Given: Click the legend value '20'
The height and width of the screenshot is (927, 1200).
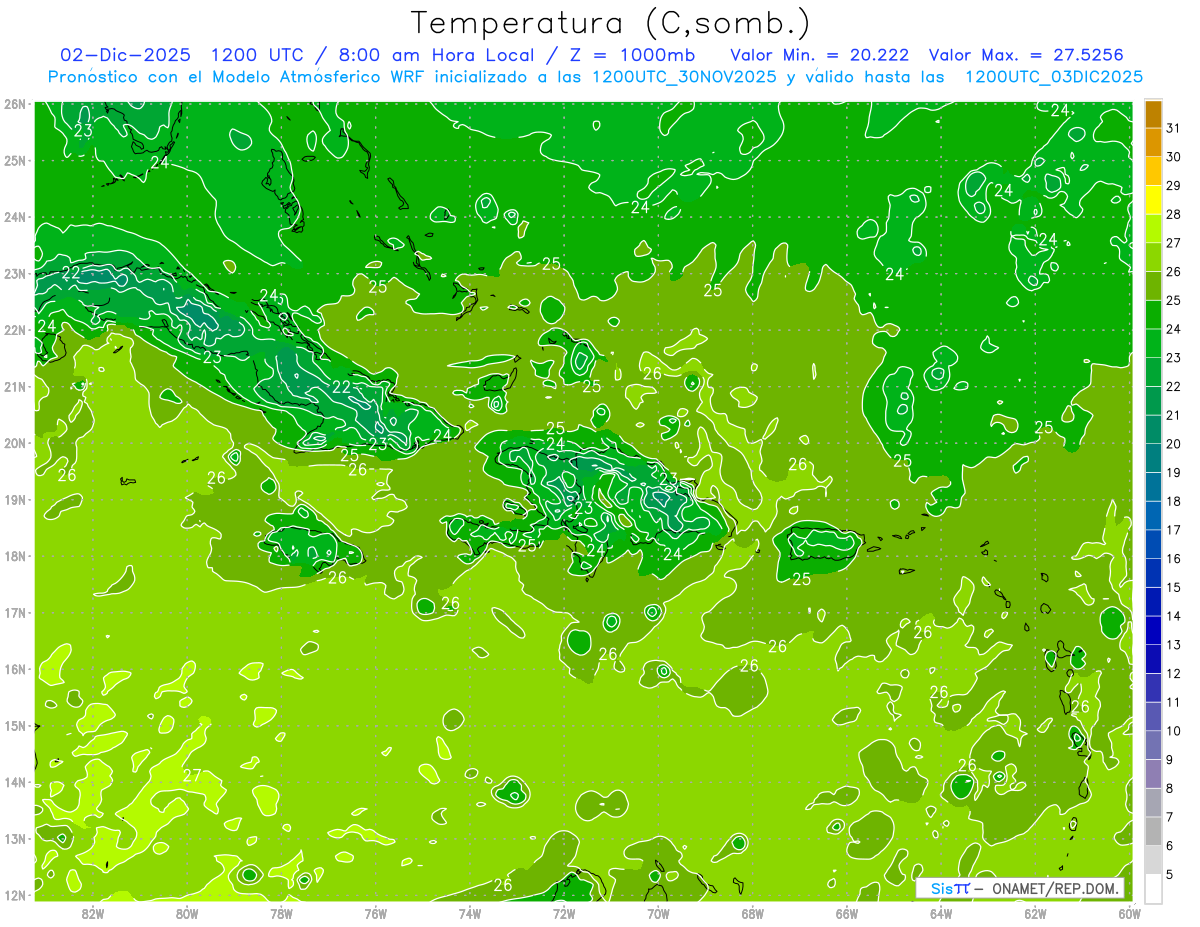Looking at the screenshot, I should coord(1173,443).
